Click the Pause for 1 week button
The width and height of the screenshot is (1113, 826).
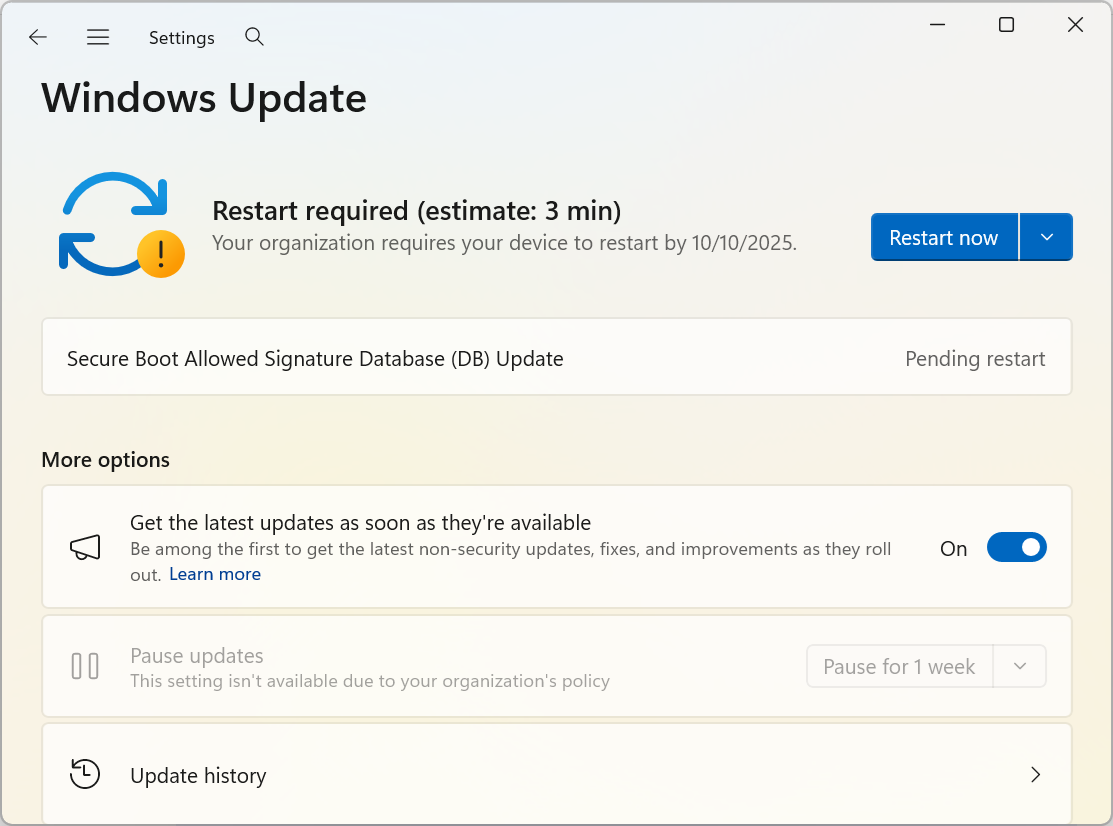(x=899, y=666)
